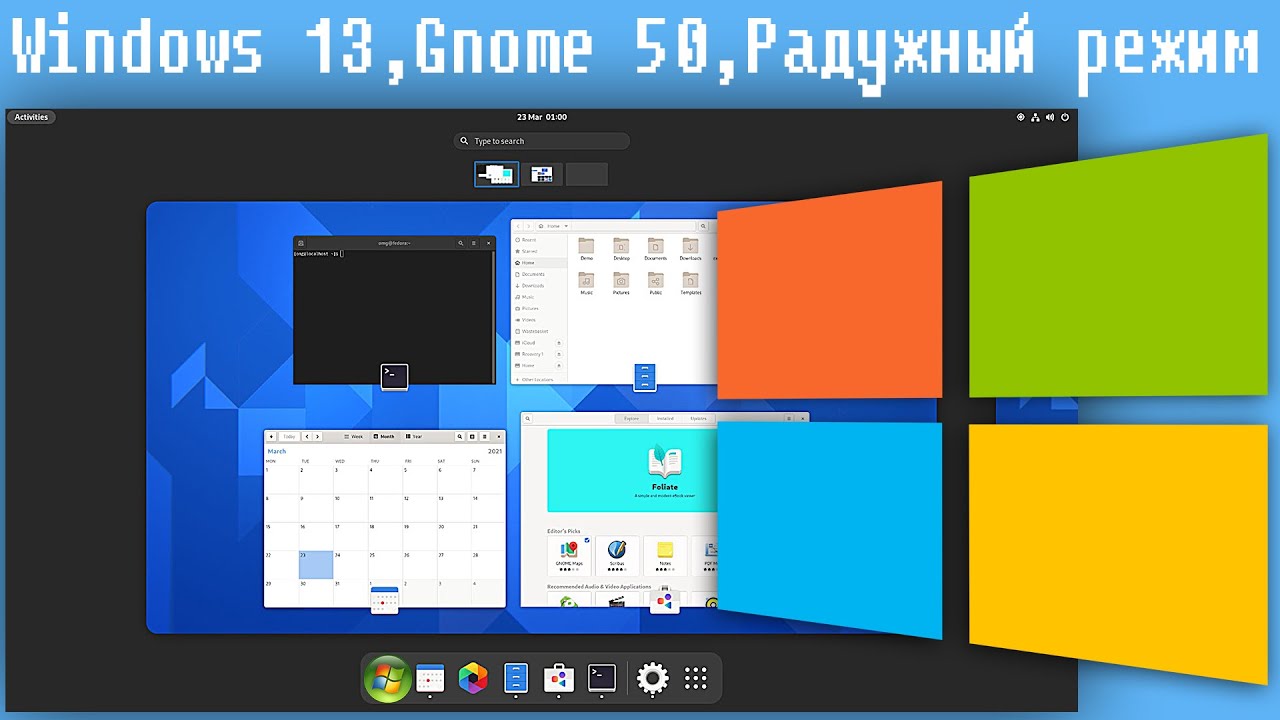Viewport: 1280px width, 720px height.
Task: Open Terminal from the dock
Action: point(602,678)
